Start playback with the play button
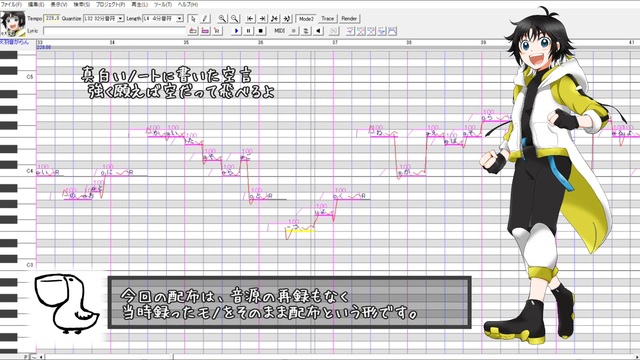This screenshot has height=360, width=640. pos(236,31)
